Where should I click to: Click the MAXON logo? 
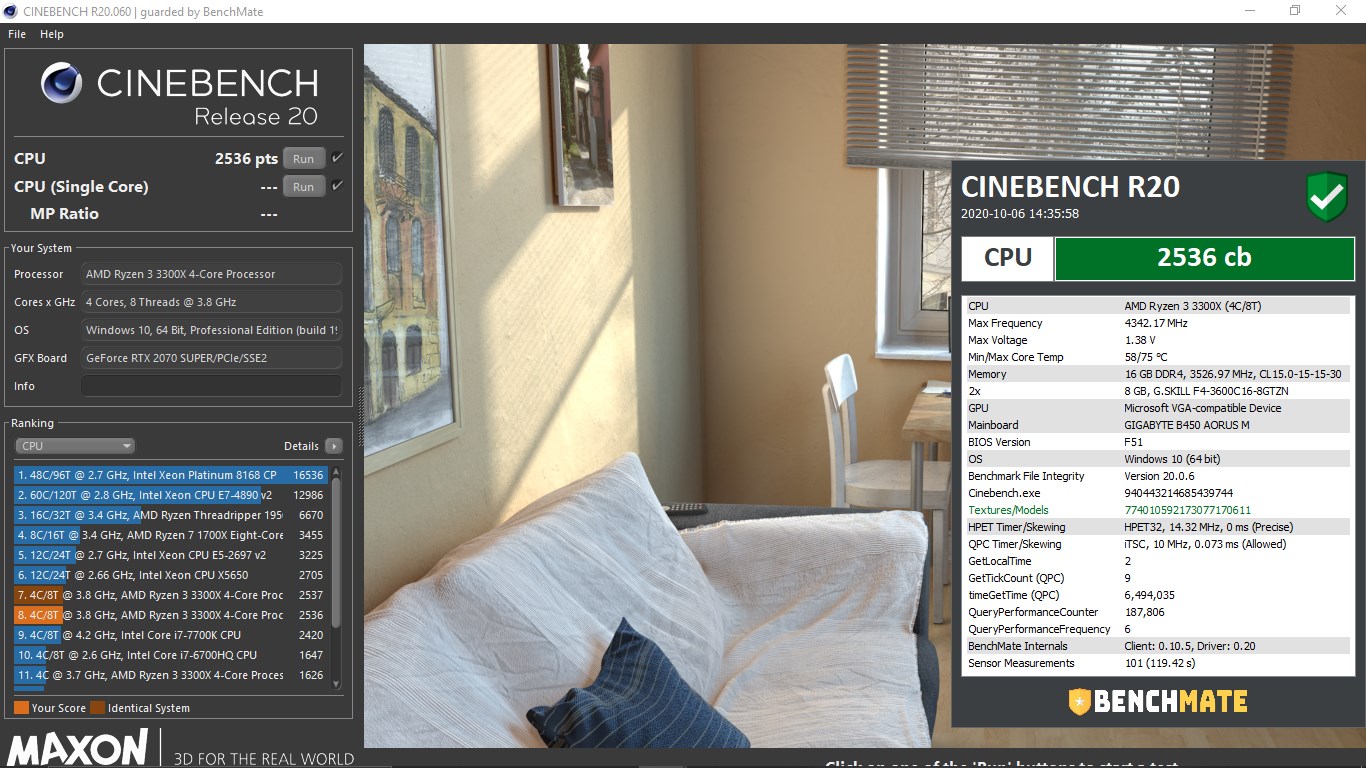[77, 748]
